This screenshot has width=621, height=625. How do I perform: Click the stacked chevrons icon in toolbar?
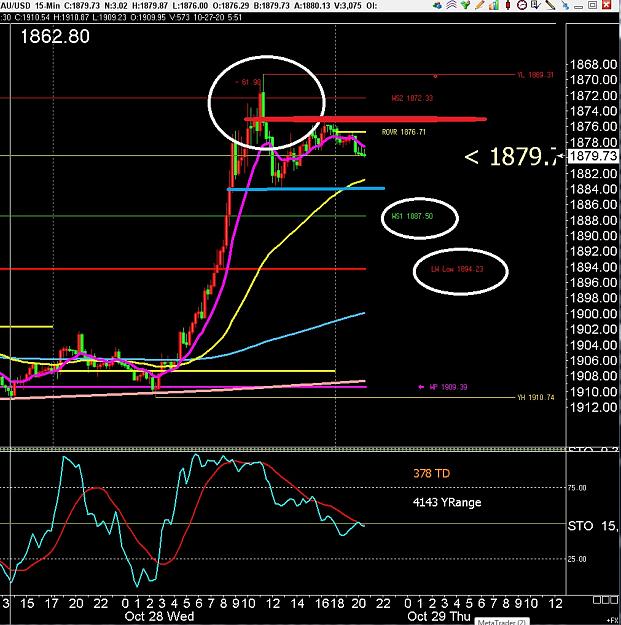pos(451,5)
